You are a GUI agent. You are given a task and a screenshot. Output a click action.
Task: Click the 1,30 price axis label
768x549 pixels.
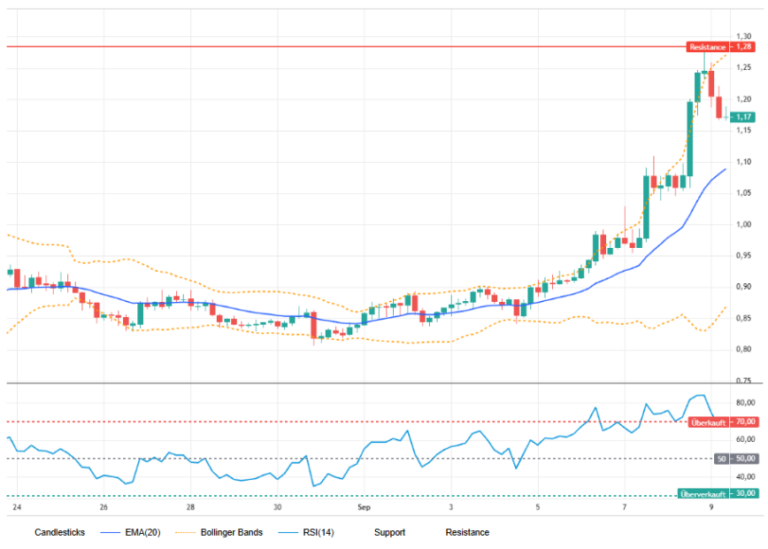tap(744, 36)
